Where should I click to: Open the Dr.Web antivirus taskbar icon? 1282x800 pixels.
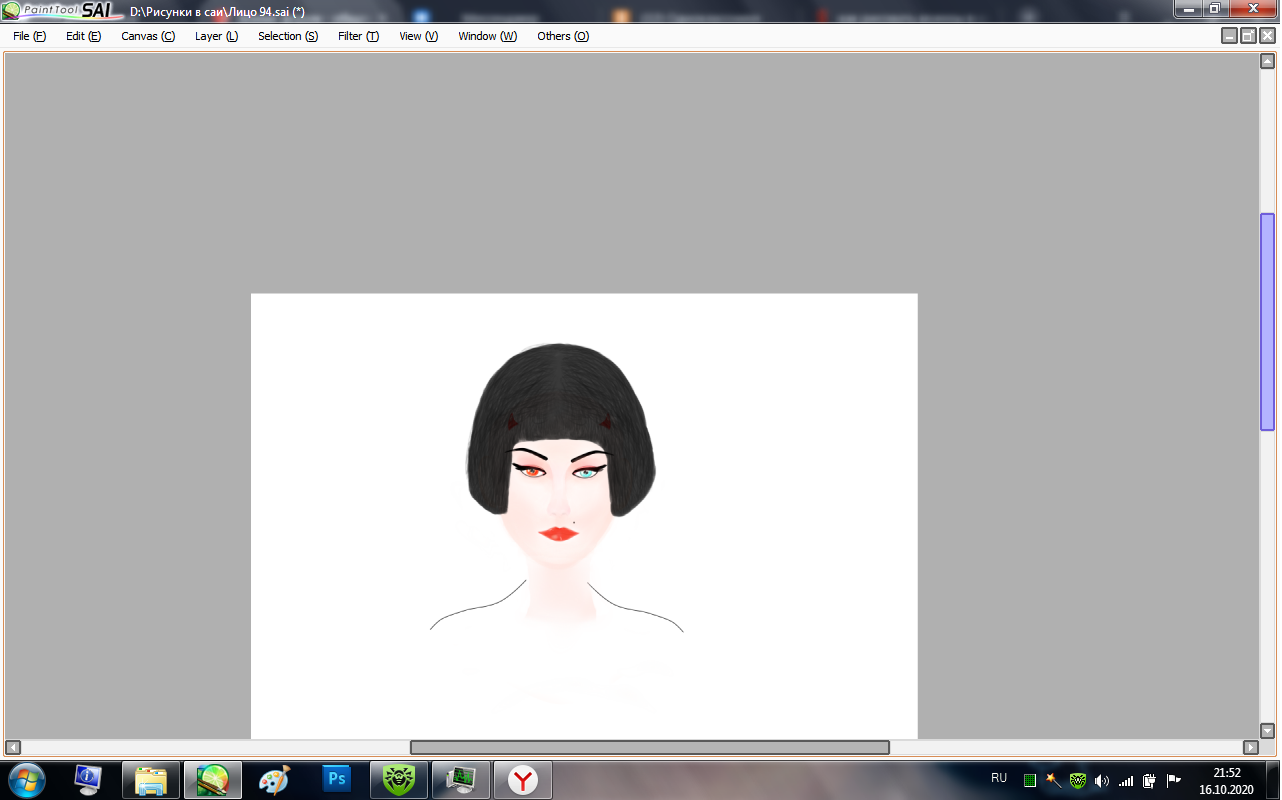[x=398, y=779]
